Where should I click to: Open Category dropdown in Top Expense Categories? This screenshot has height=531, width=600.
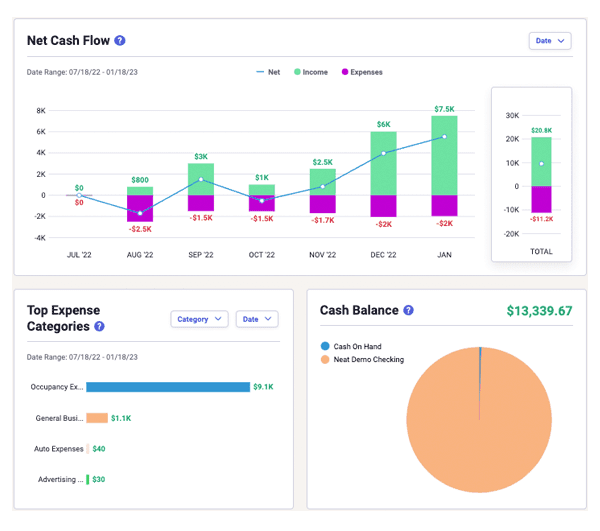point(199,319)
